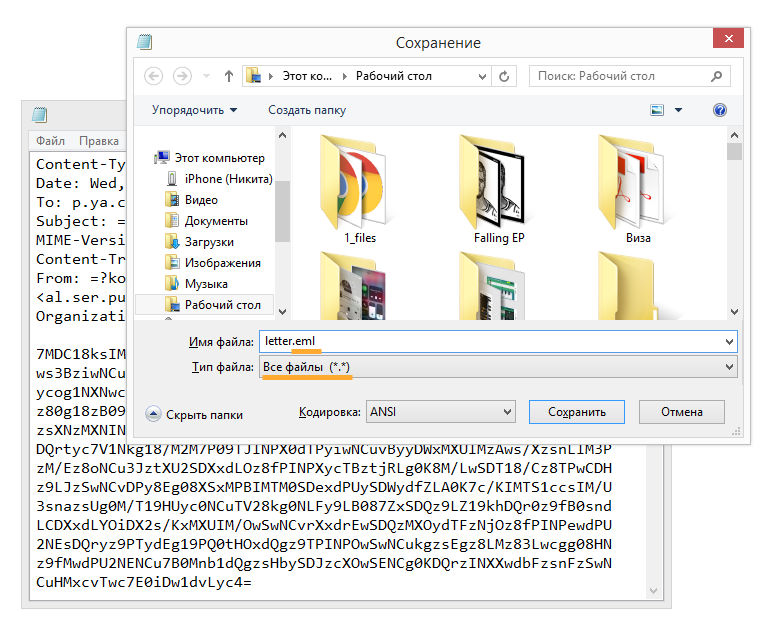Open the Тип файла dropdown
771x634 pixels.
point(727,368)
